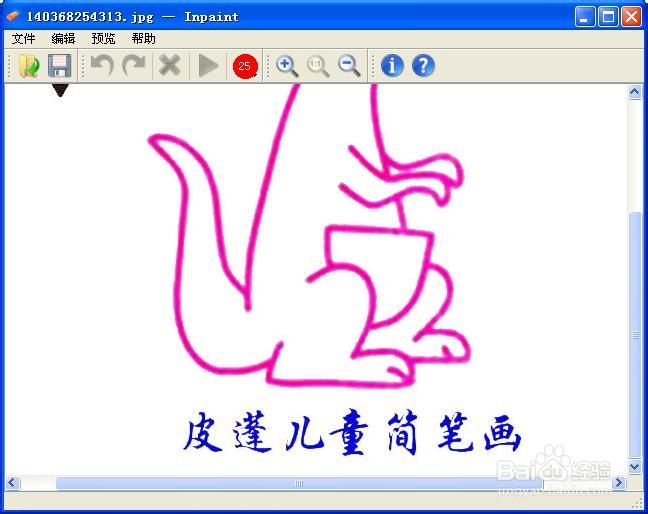The image size is (648, 514).
Task: Open an image file with the folder icon
Action: tap(29, 66)
